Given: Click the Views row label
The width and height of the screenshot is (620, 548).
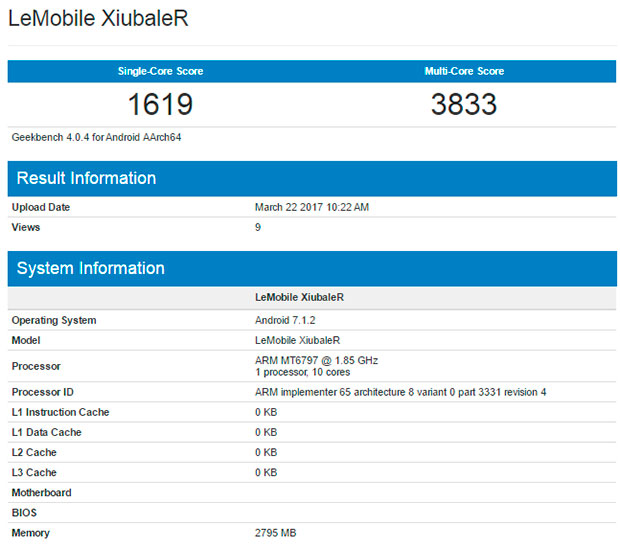Looking at the screenshot, I should [26, 227].
